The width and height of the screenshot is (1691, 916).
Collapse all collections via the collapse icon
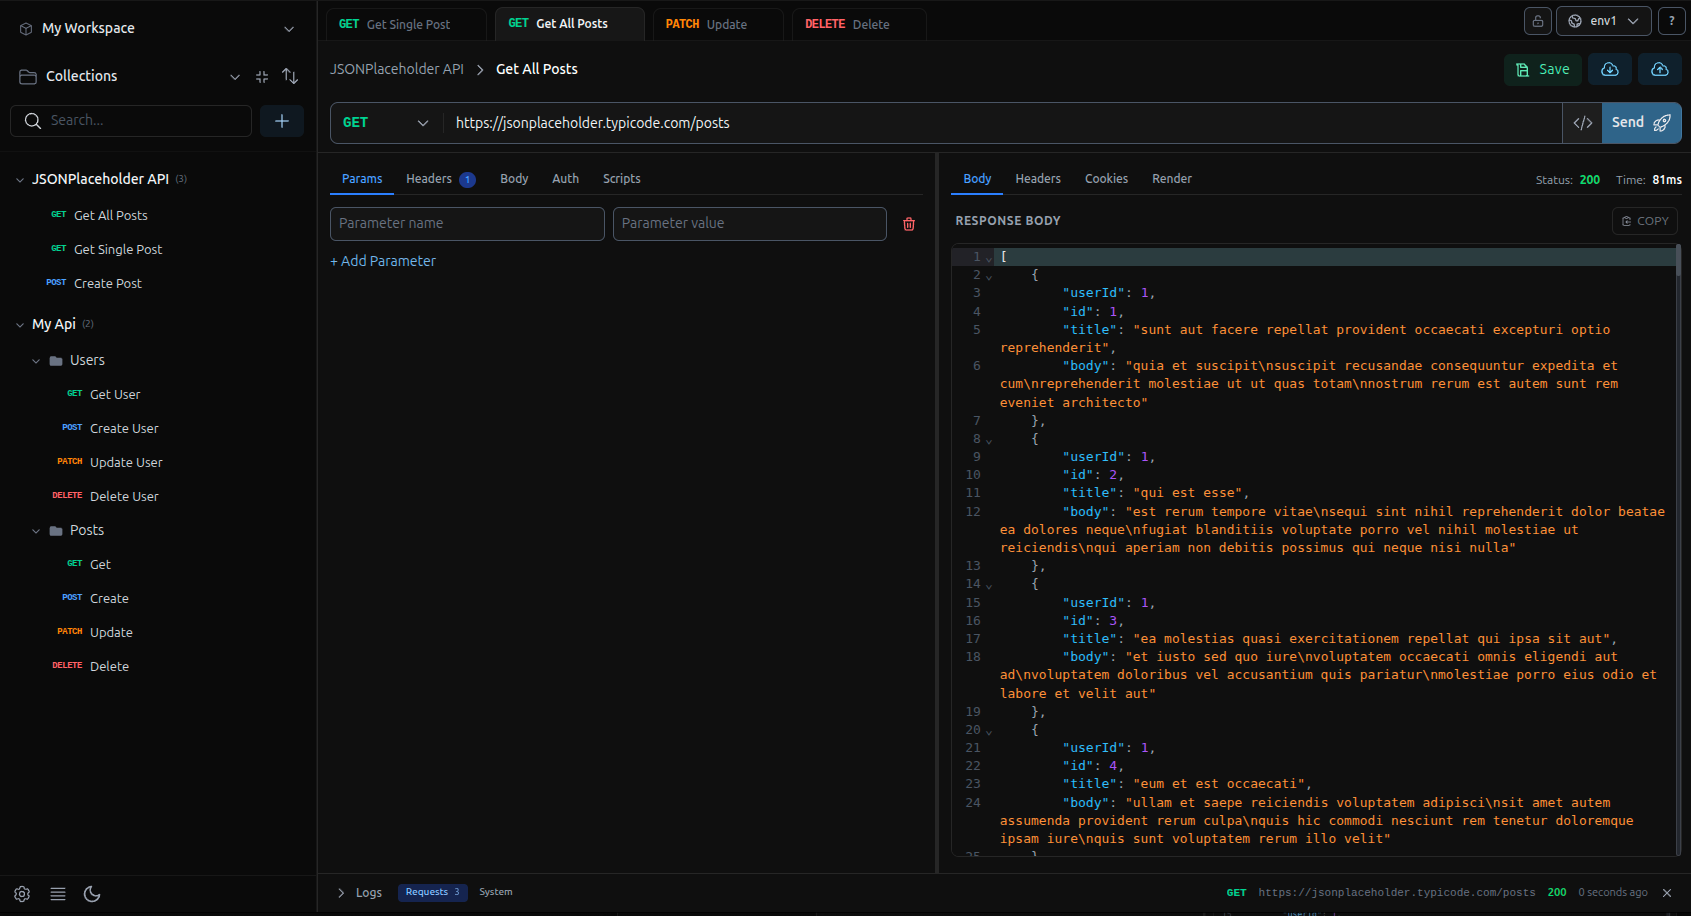tap(261, 76)
